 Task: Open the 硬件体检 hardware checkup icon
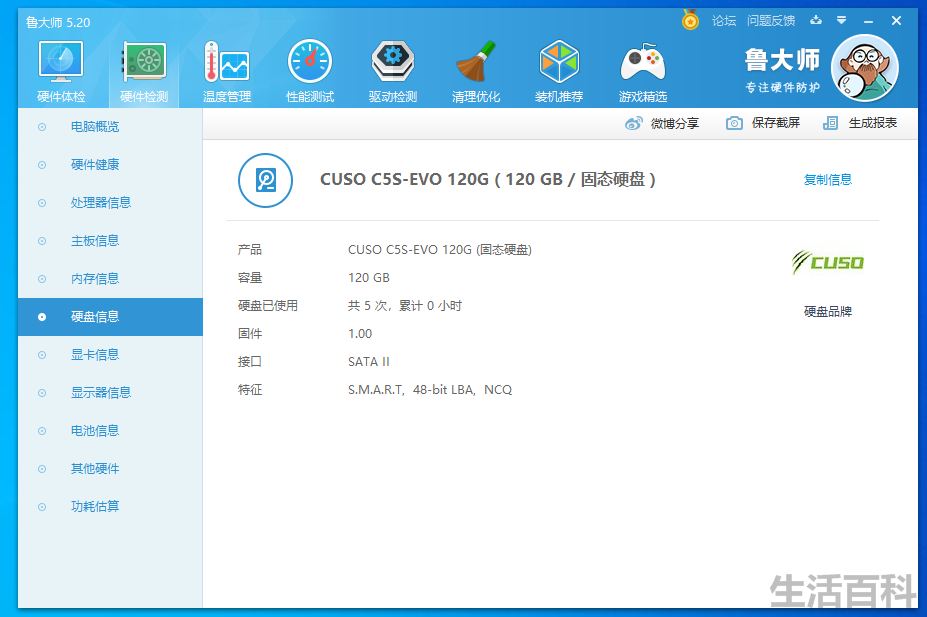(61, 60)
